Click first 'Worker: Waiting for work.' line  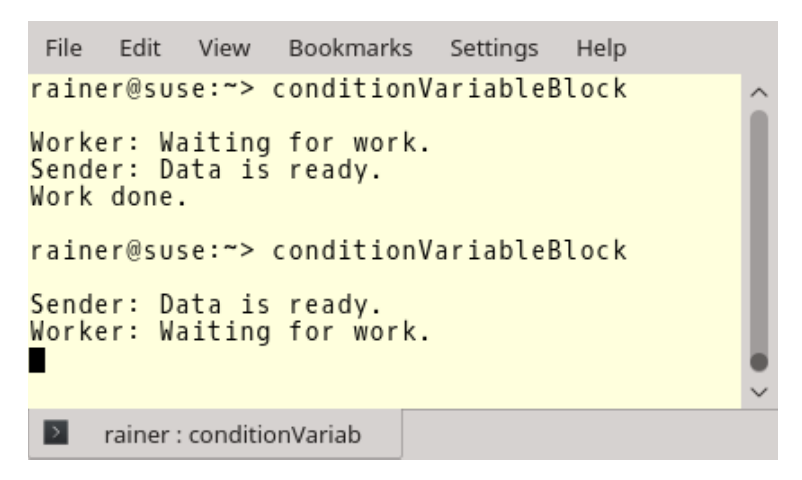pyautogui.click(x=230, y=143)
